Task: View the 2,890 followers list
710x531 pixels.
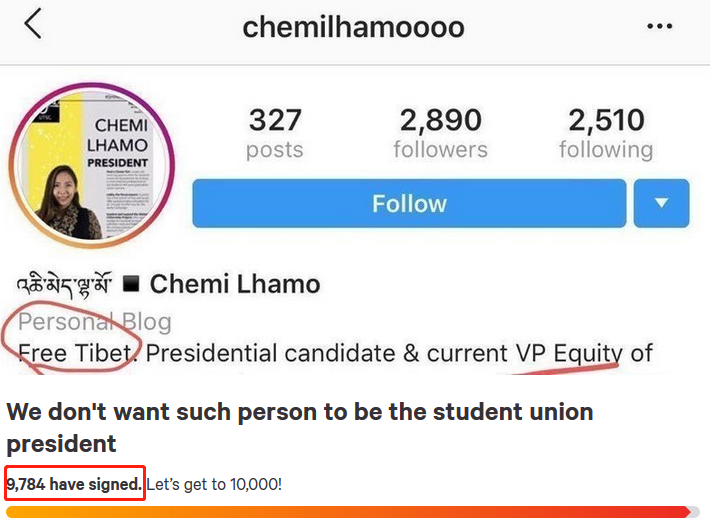Action: (440, 134)
